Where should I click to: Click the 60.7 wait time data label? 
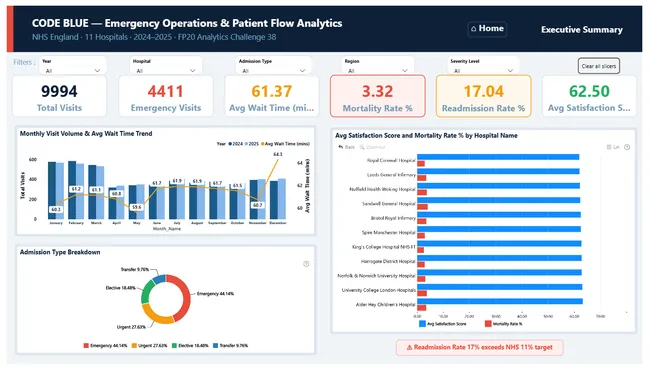pos(257,205)
